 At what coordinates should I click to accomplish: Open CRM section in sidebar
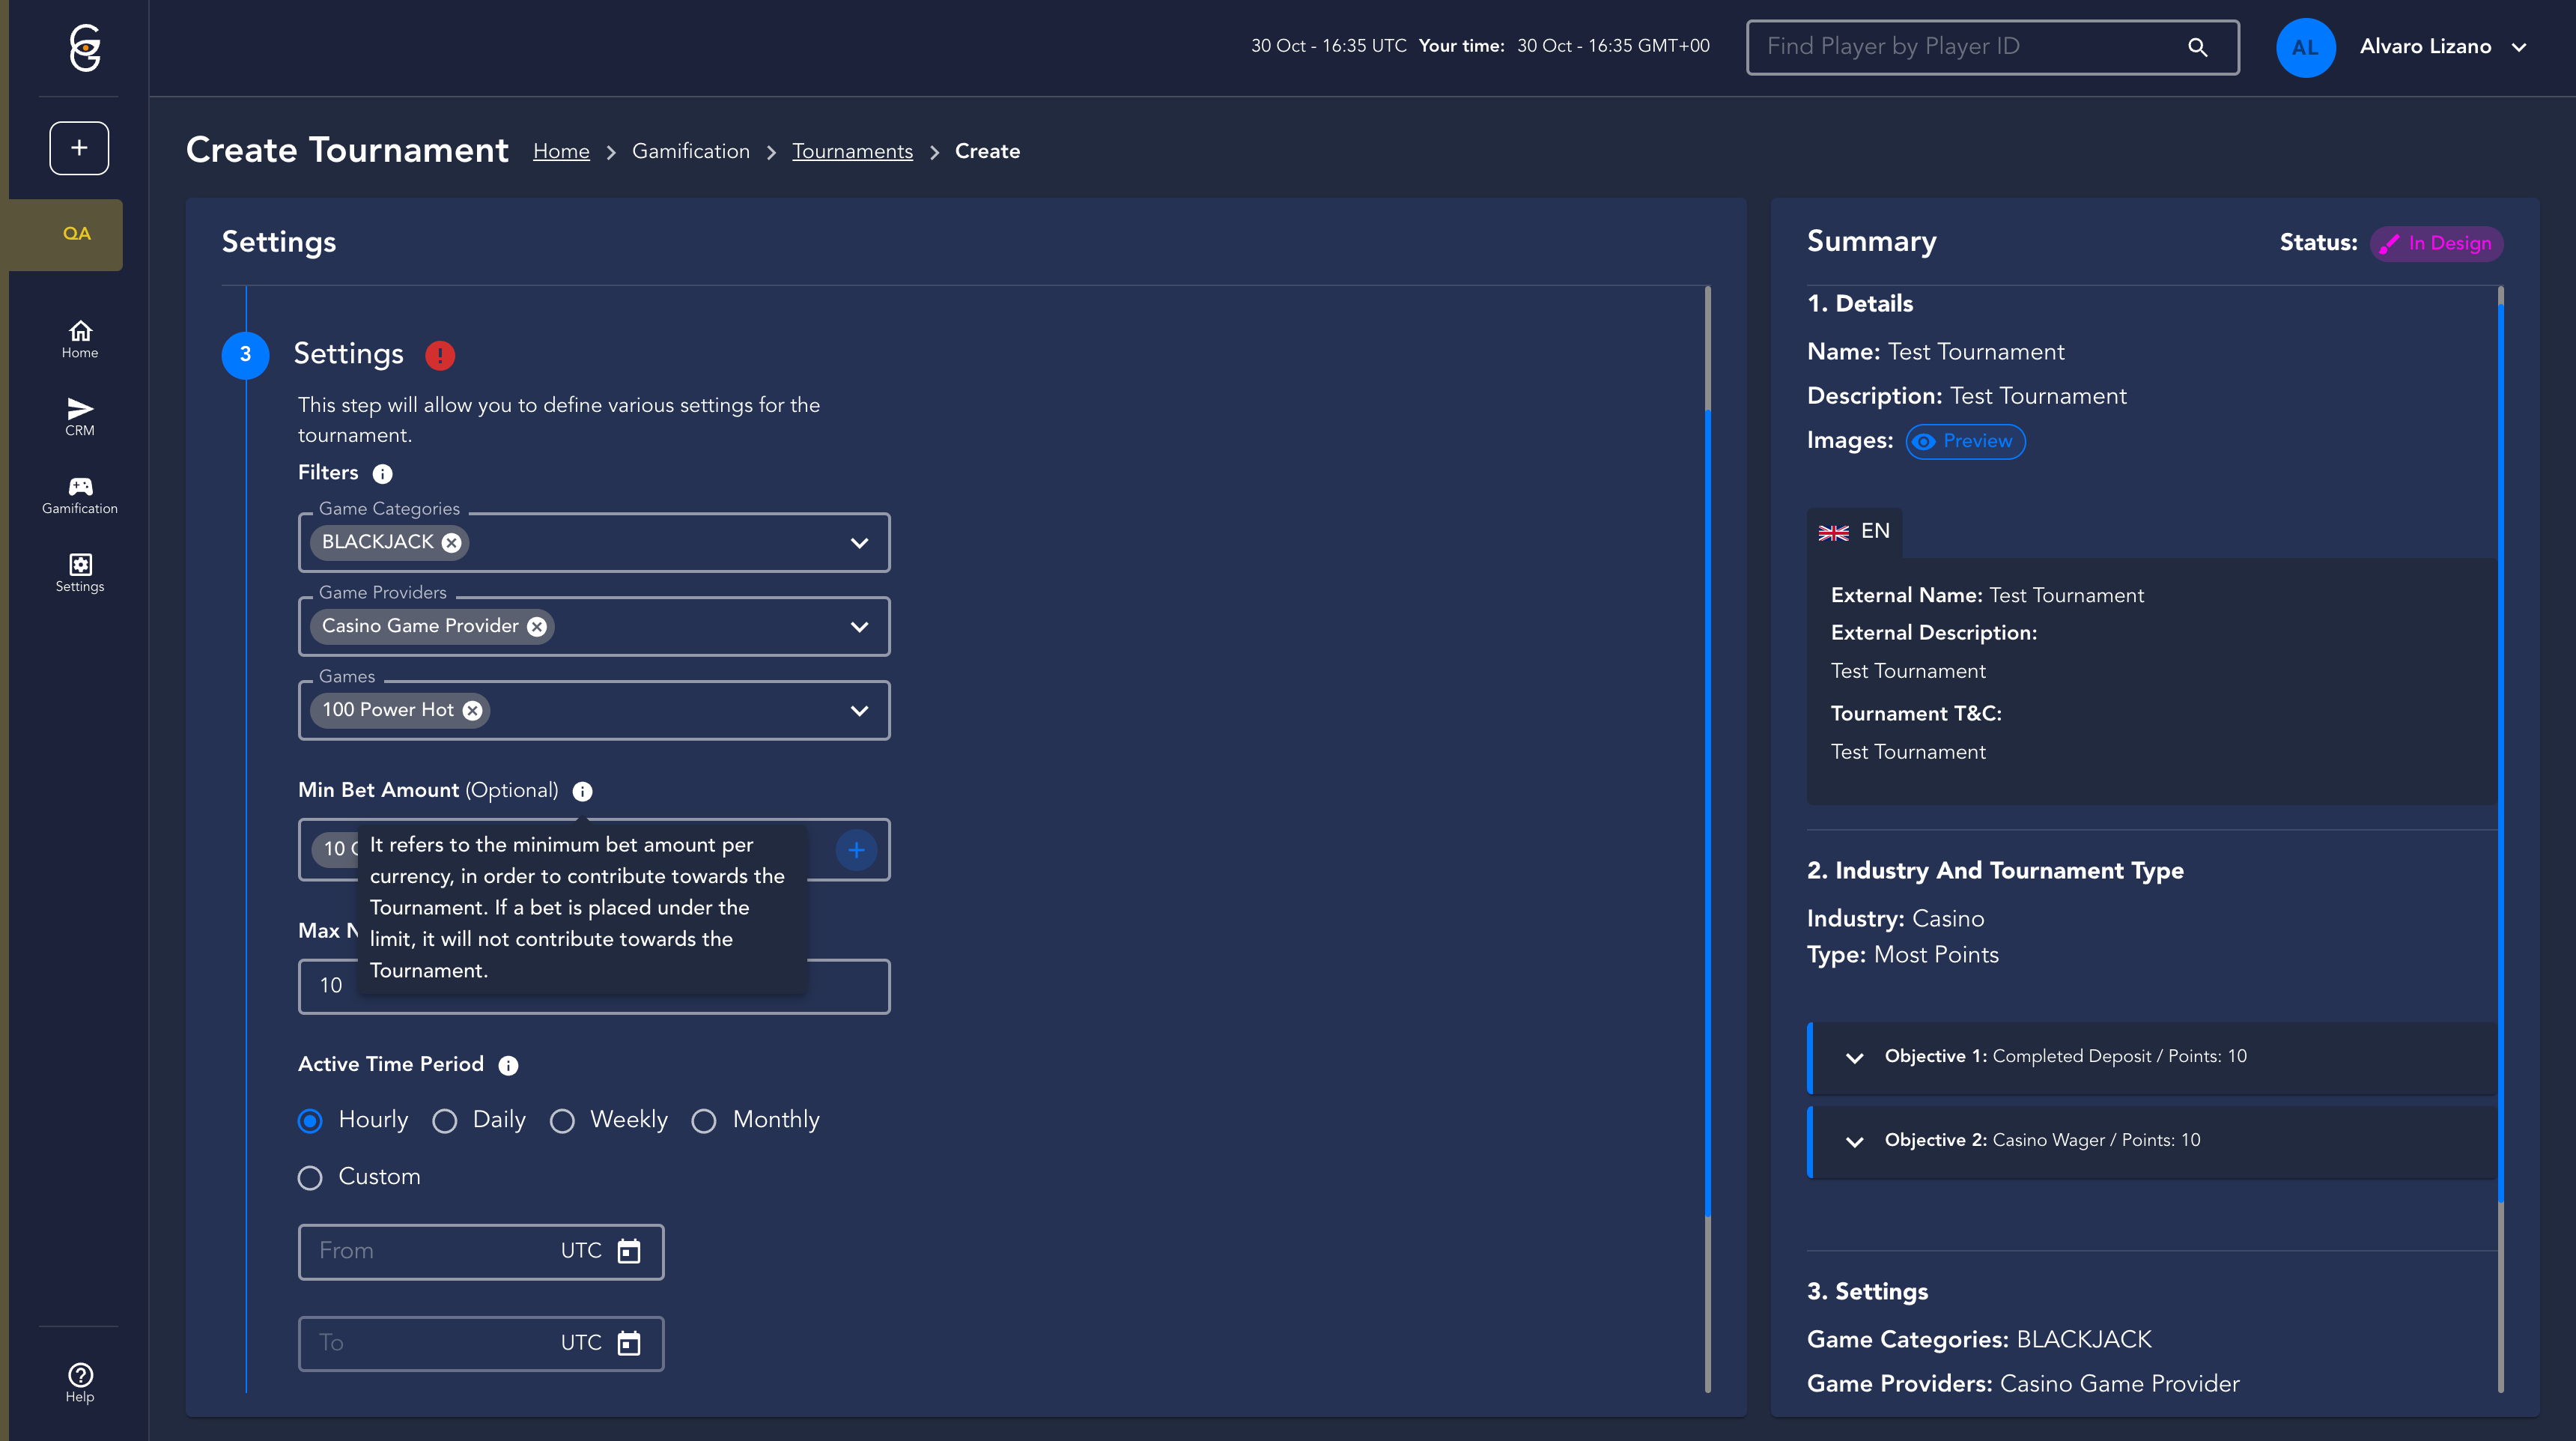coord(80,416)
